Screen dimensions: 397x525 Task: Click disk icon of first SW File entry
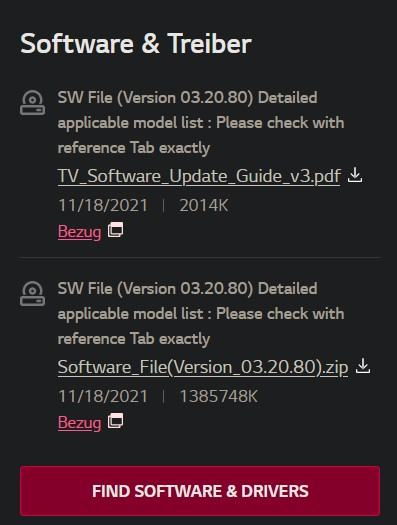pos(32,103)
